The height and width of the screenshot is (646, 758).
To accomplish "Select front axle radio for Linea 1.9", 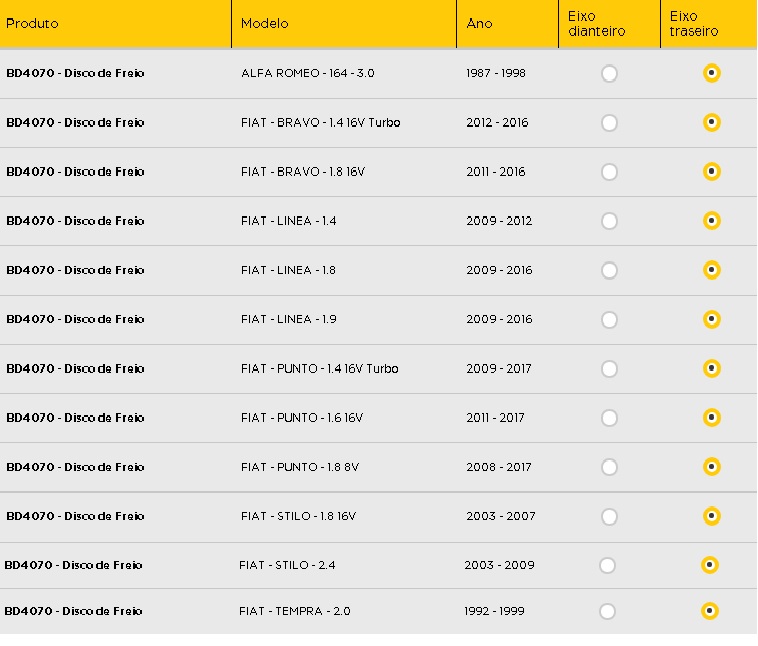I will click(x=609, y=320).
